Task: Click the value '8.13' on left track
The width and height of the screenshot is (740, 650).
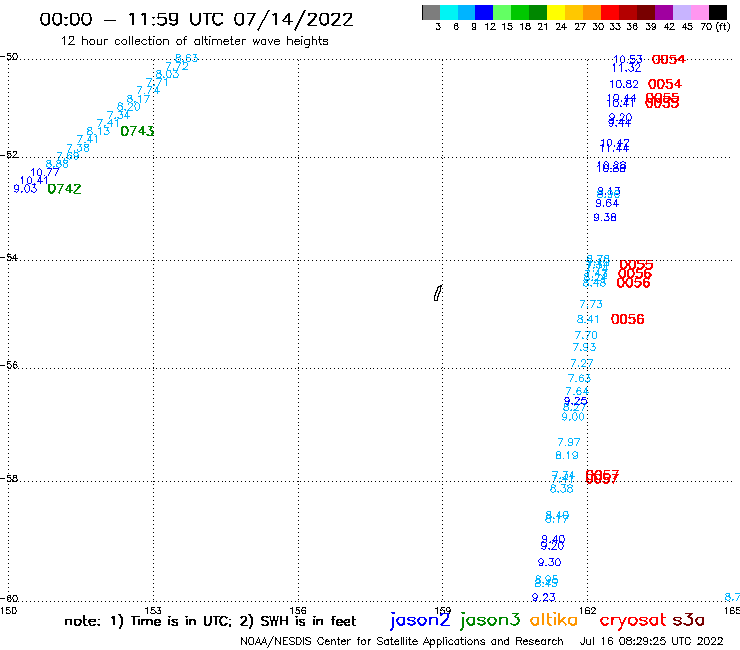Action: (98, 131)
